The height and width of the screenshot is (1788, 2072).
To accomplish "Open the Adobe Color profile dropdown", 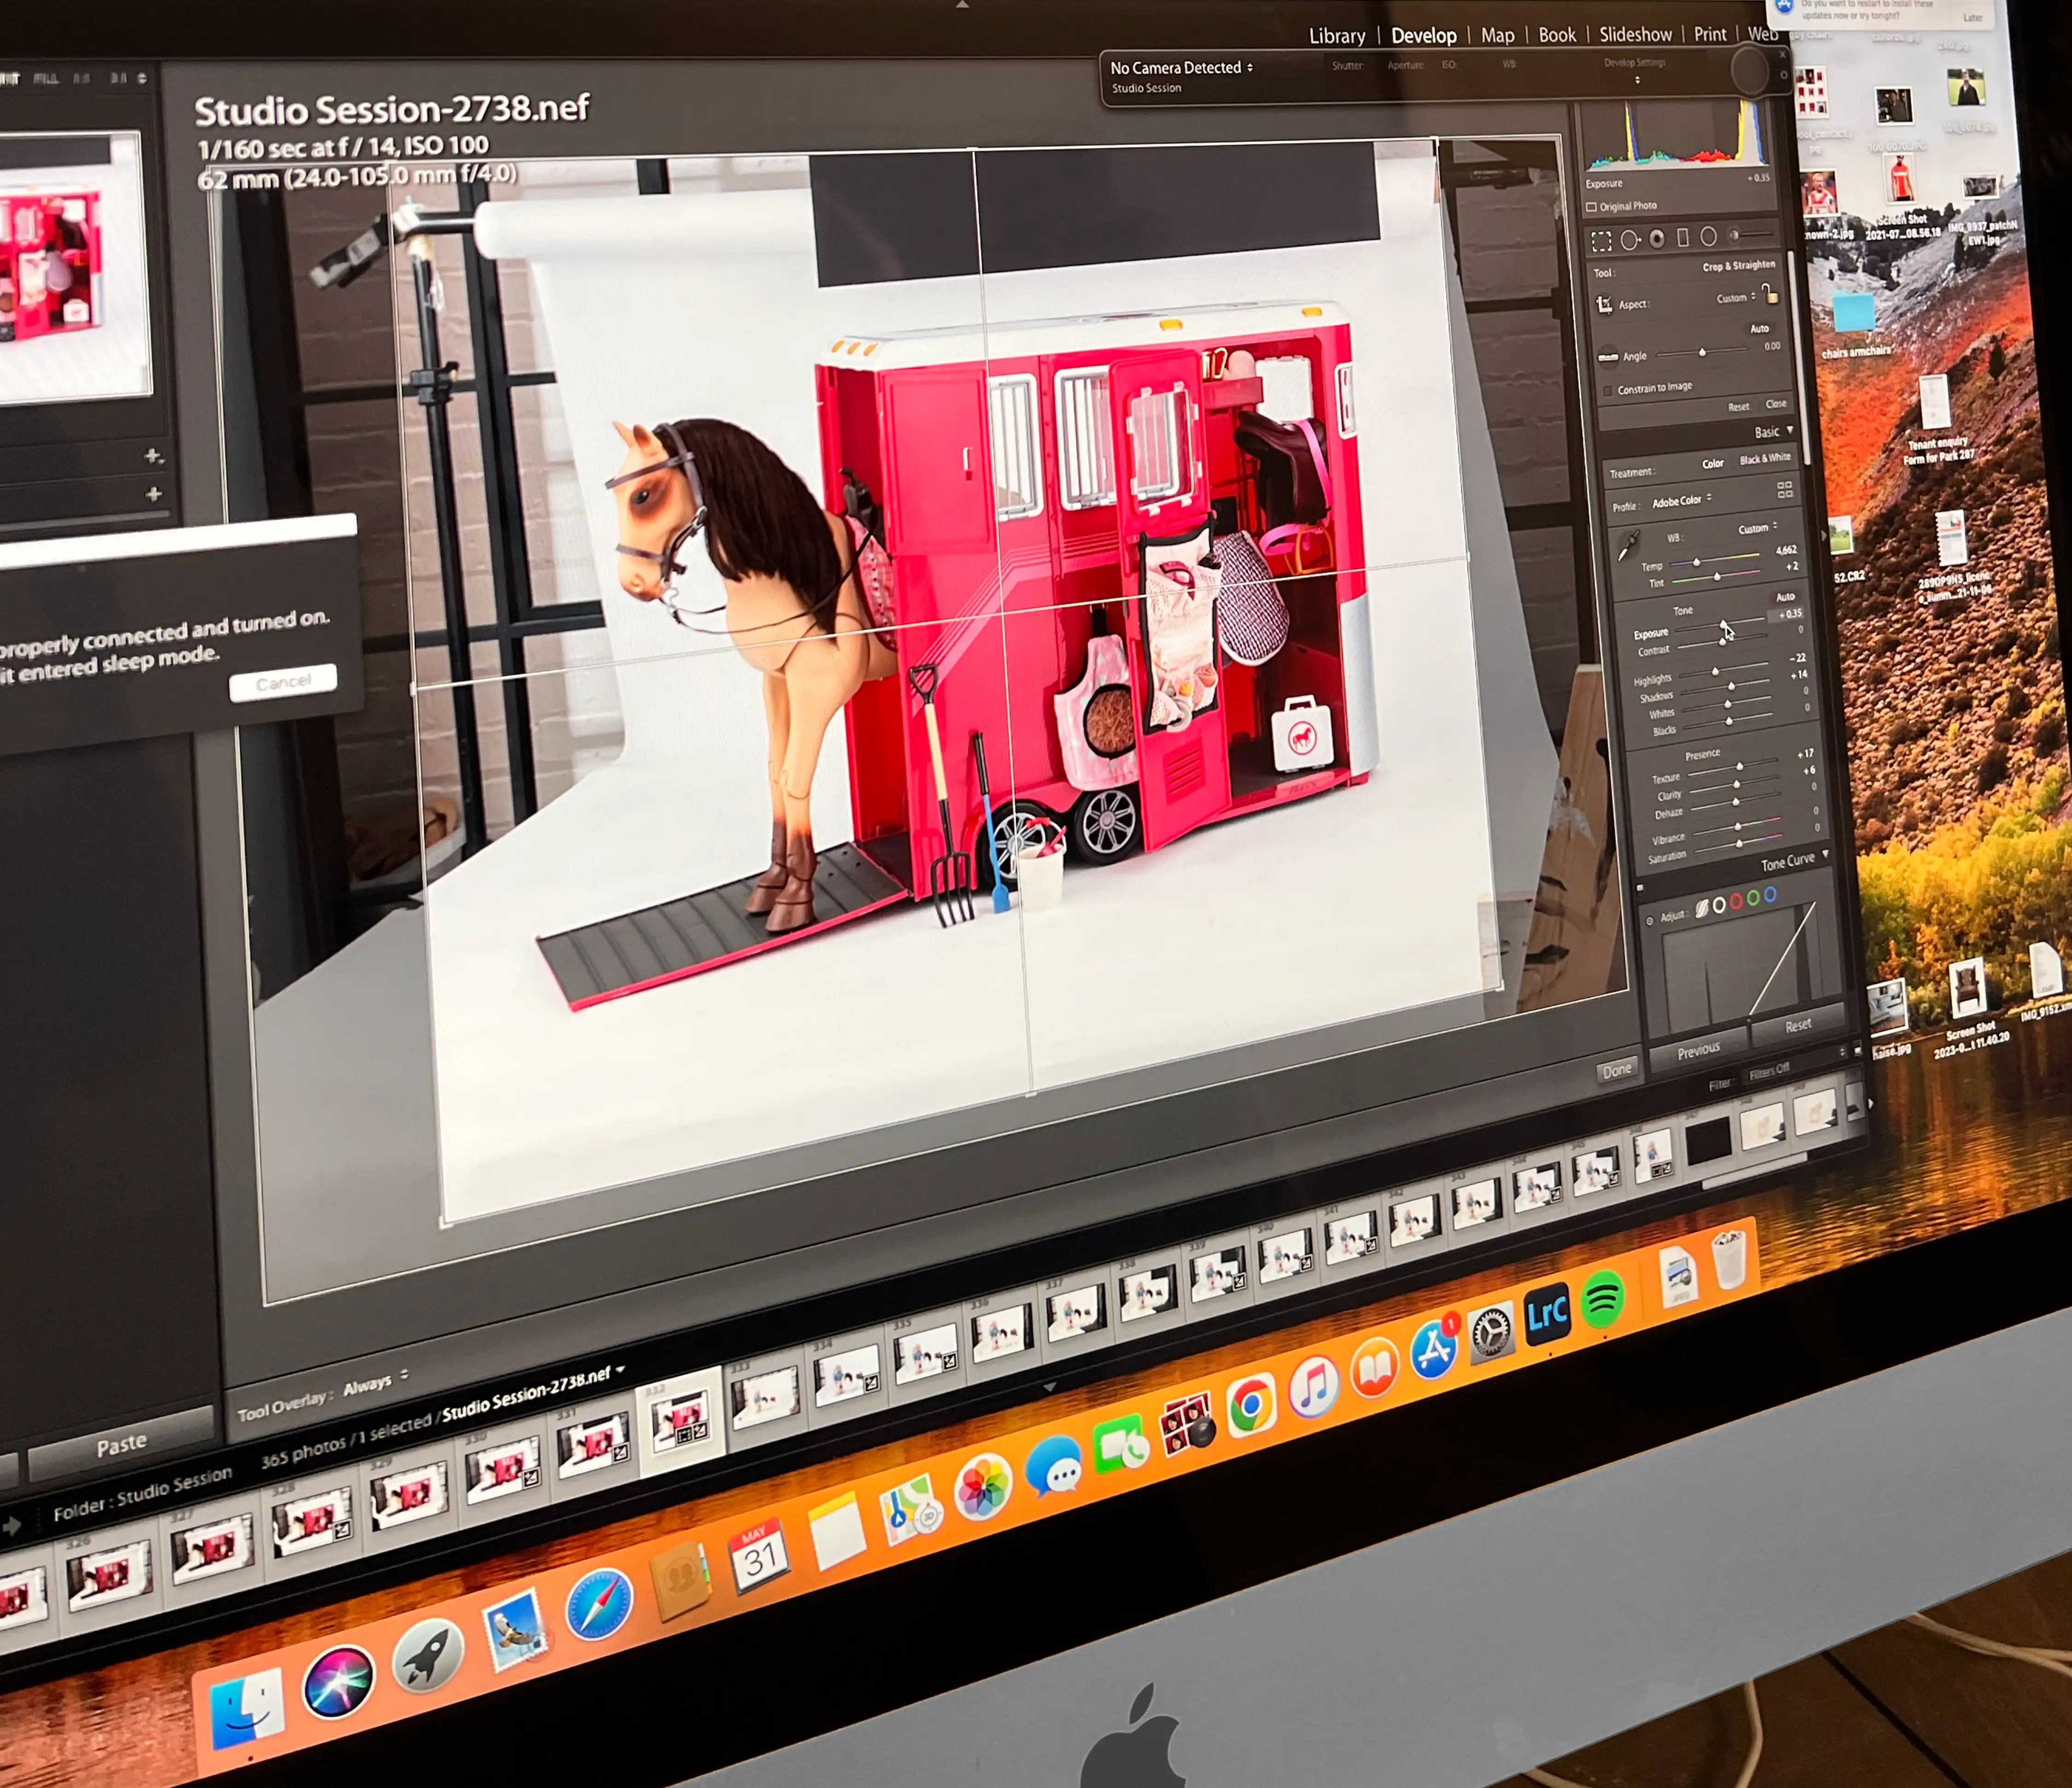I will click(x=1682, y=500).
